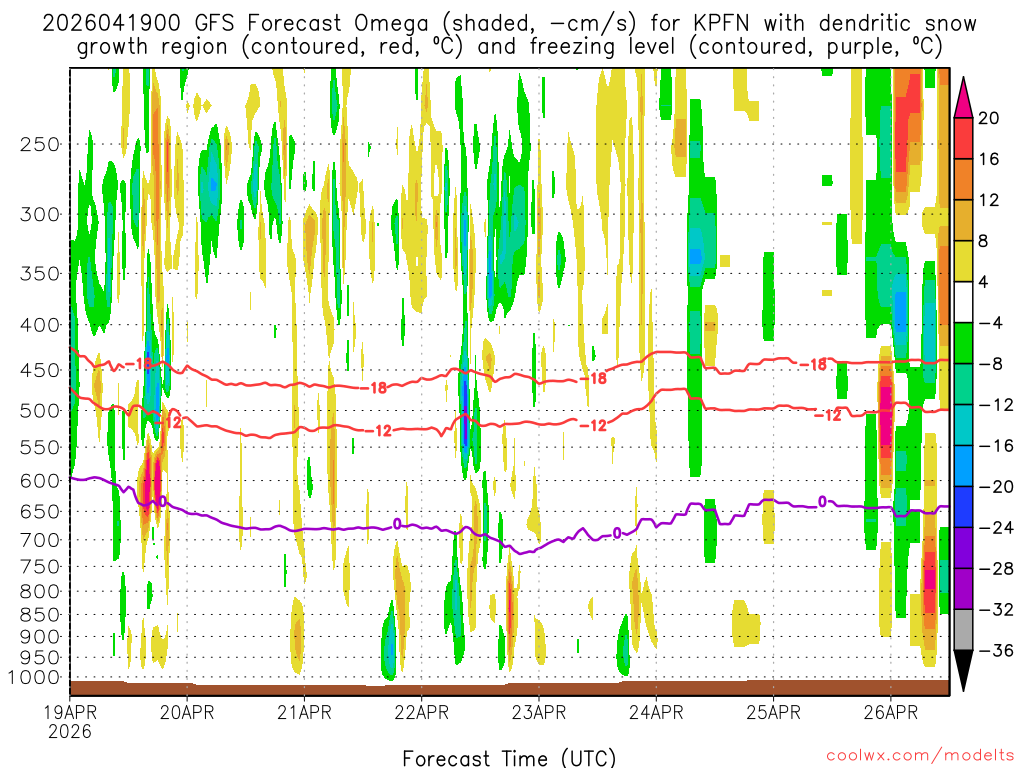Select the 26APR date on the time axis

tap(891, 713)
